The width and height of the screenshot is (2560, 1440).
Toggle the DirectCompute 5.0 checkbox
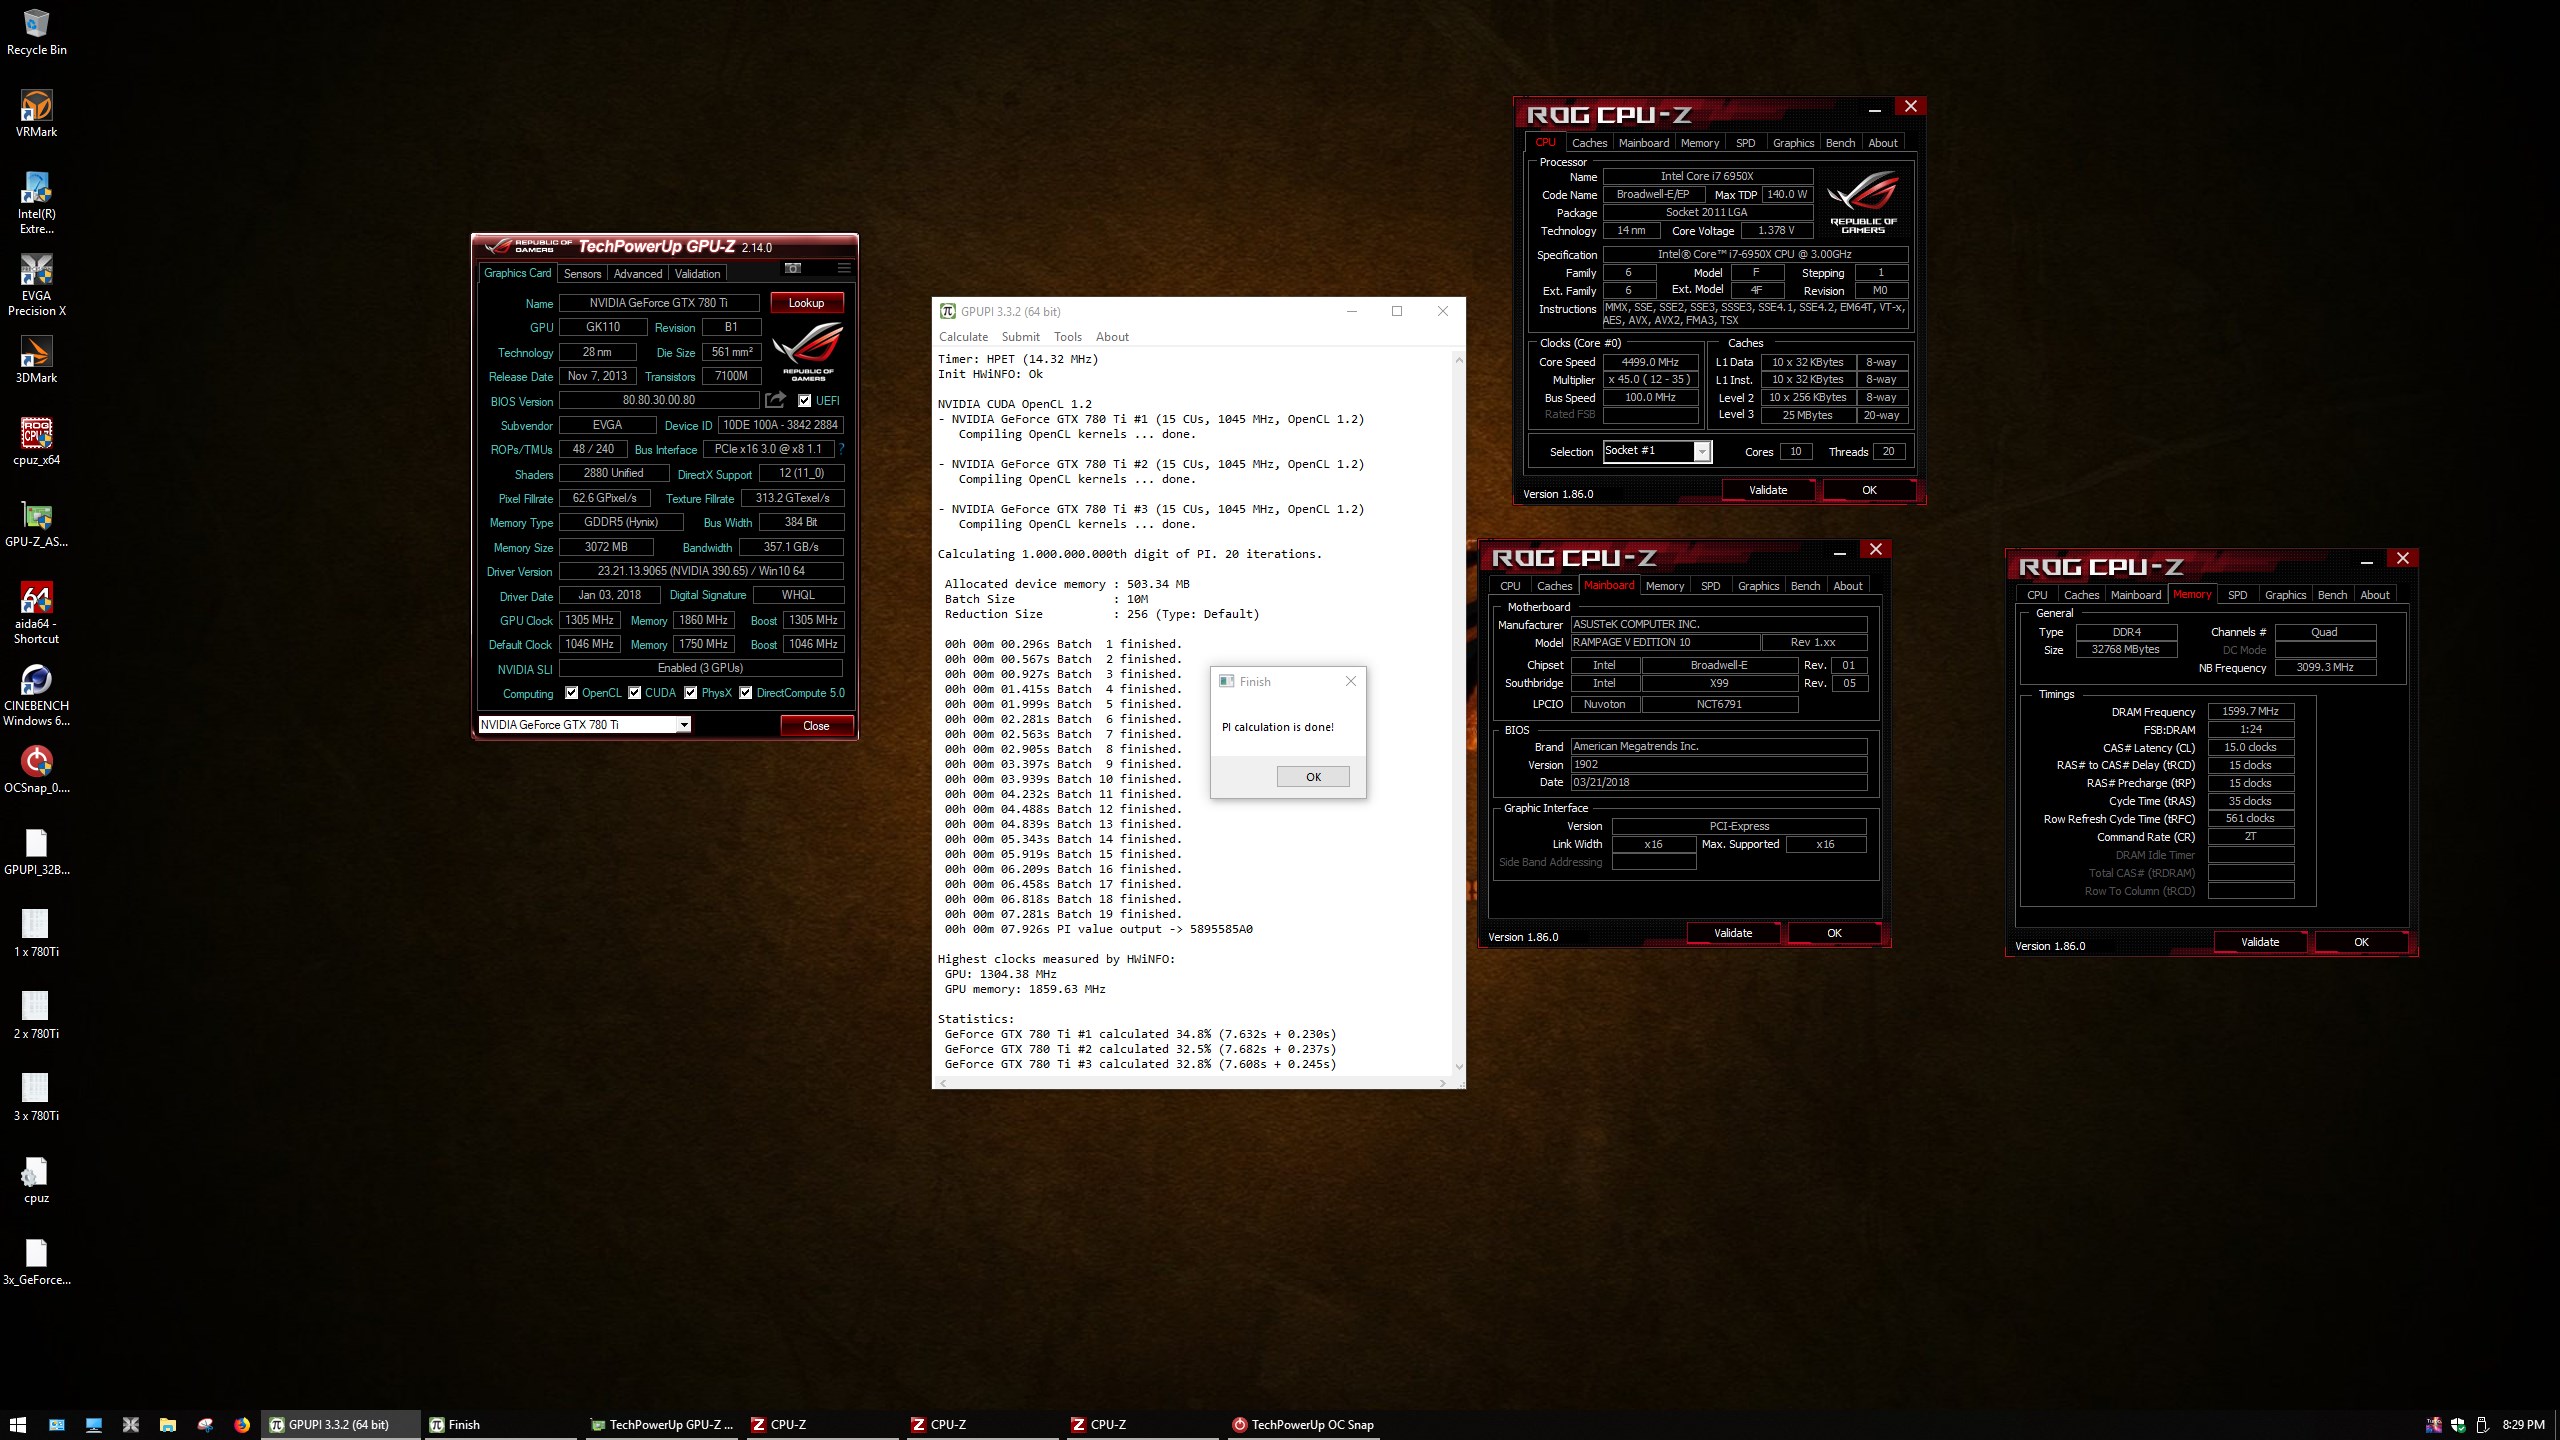(x=746, y=693)
